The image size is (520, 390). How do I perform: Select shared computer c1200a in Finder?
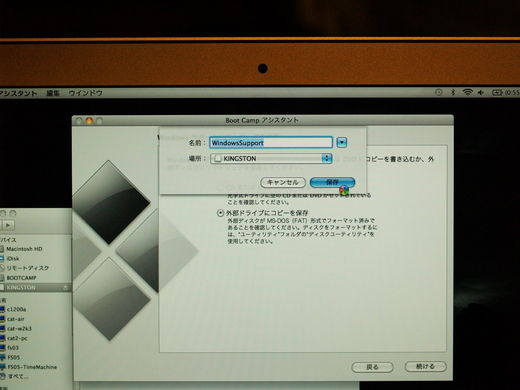tap(16, 309)
